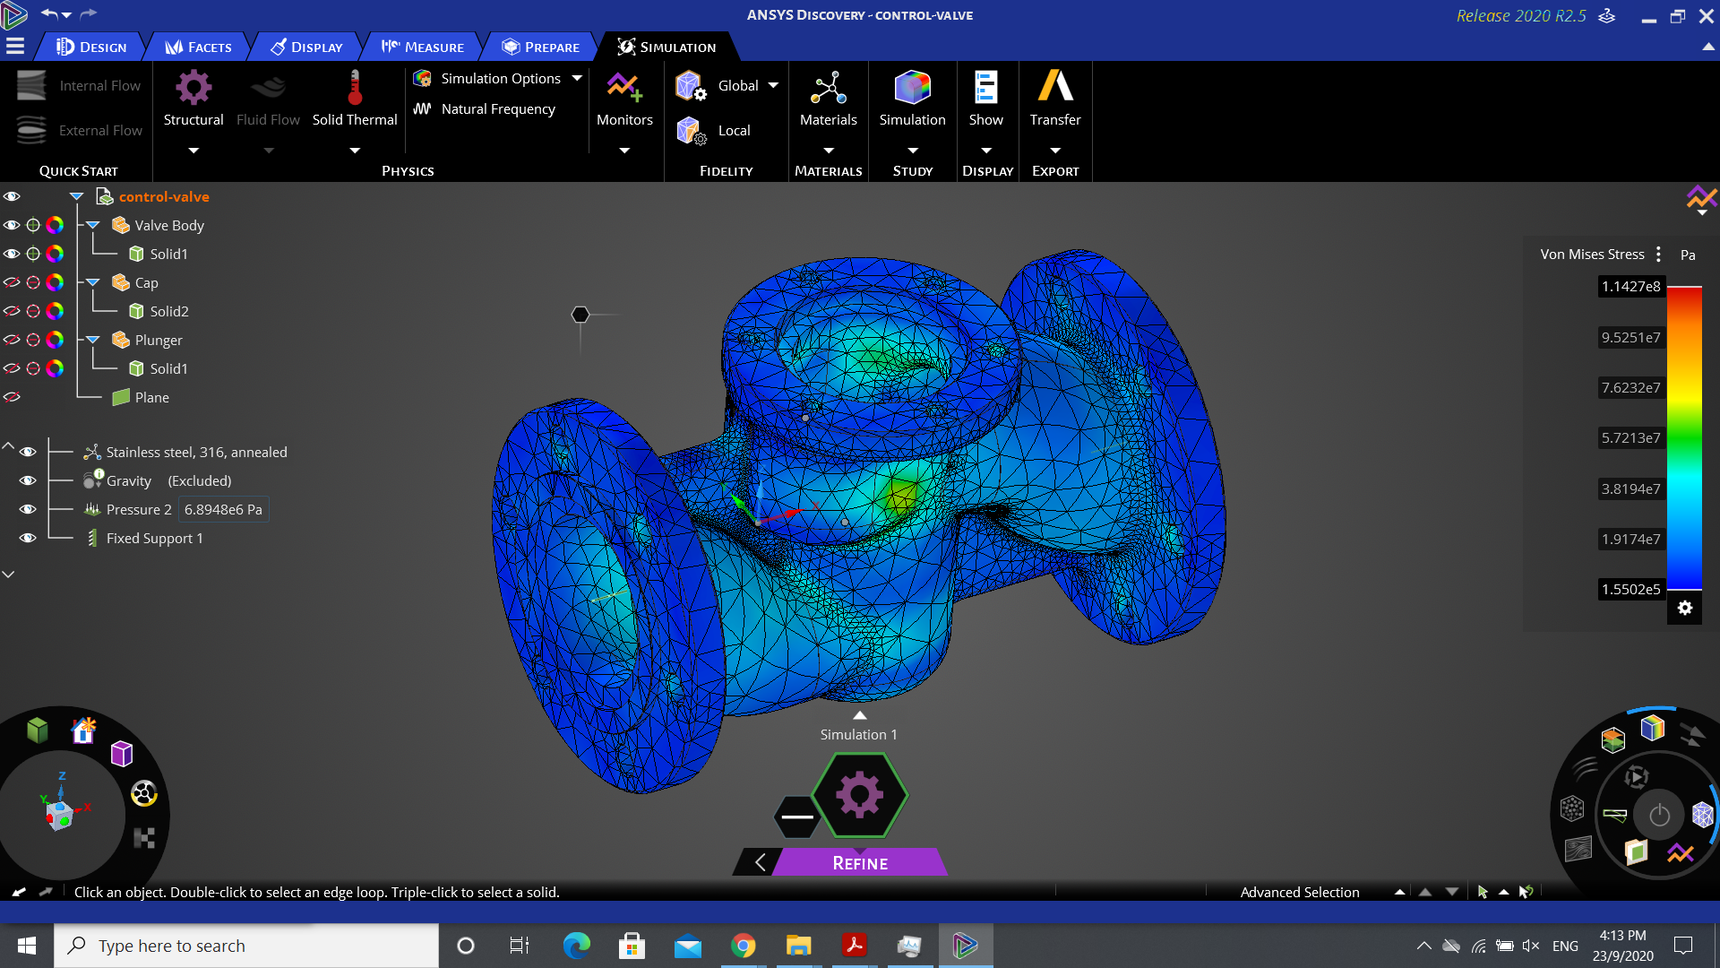
Task: Open the Structural physics tool
Action: [x=193, y=98]
